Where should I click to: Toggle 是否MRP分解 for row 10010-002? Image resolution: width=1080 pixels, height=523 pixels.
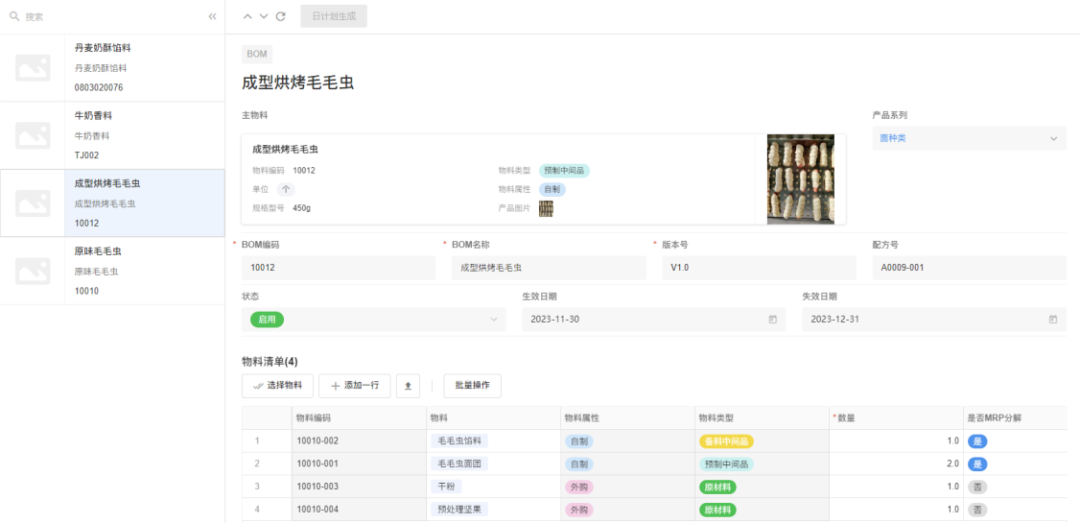(977, 441)
